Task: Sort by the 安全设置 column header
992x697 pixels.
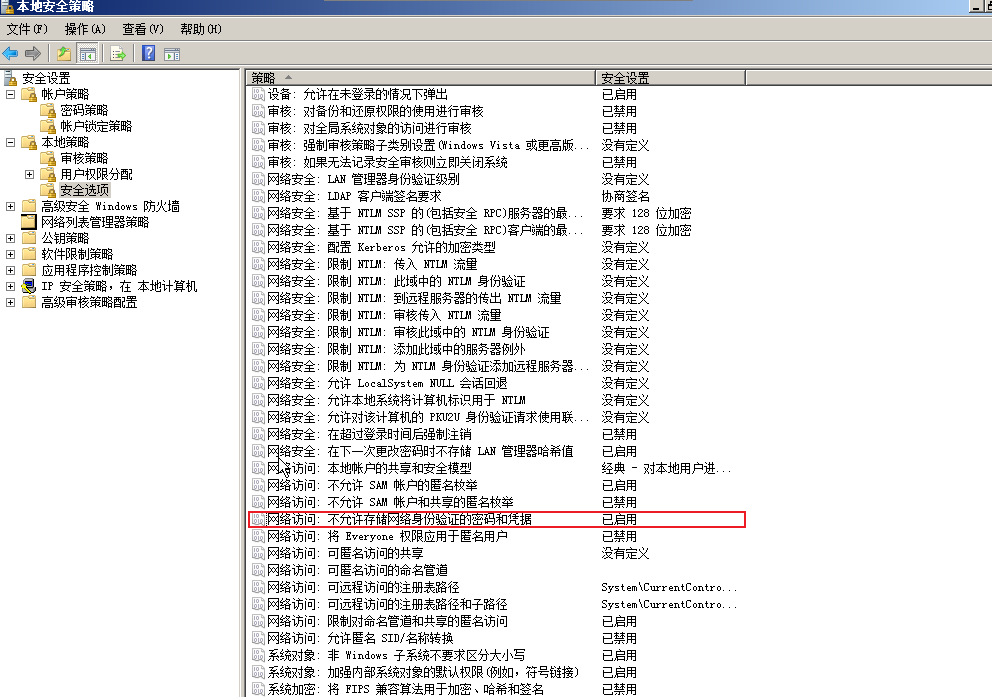Action: point(671,78)
